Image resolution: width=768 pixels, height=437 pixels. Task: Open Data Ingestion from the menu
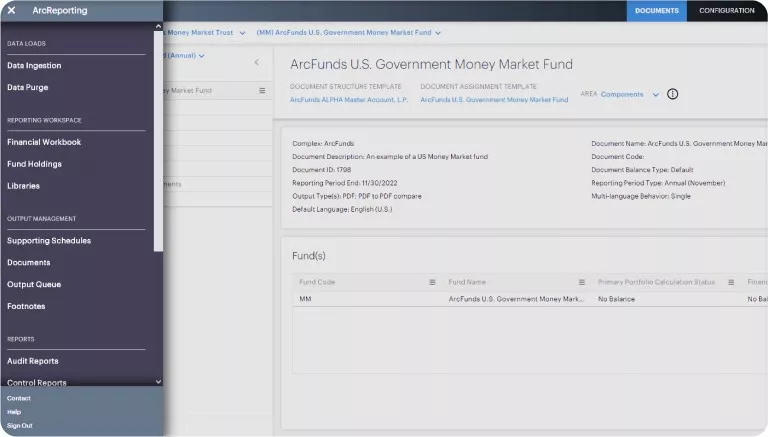pos(34,65)
